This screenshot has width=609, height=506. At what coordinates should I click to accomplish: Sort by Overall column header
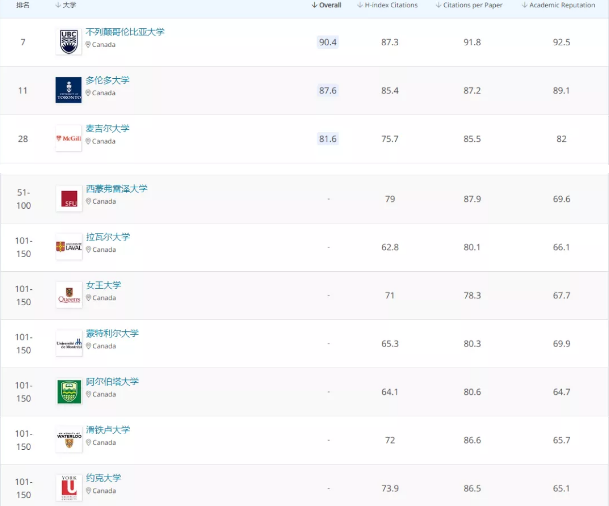pyautogui.click(x=326, y=5)
